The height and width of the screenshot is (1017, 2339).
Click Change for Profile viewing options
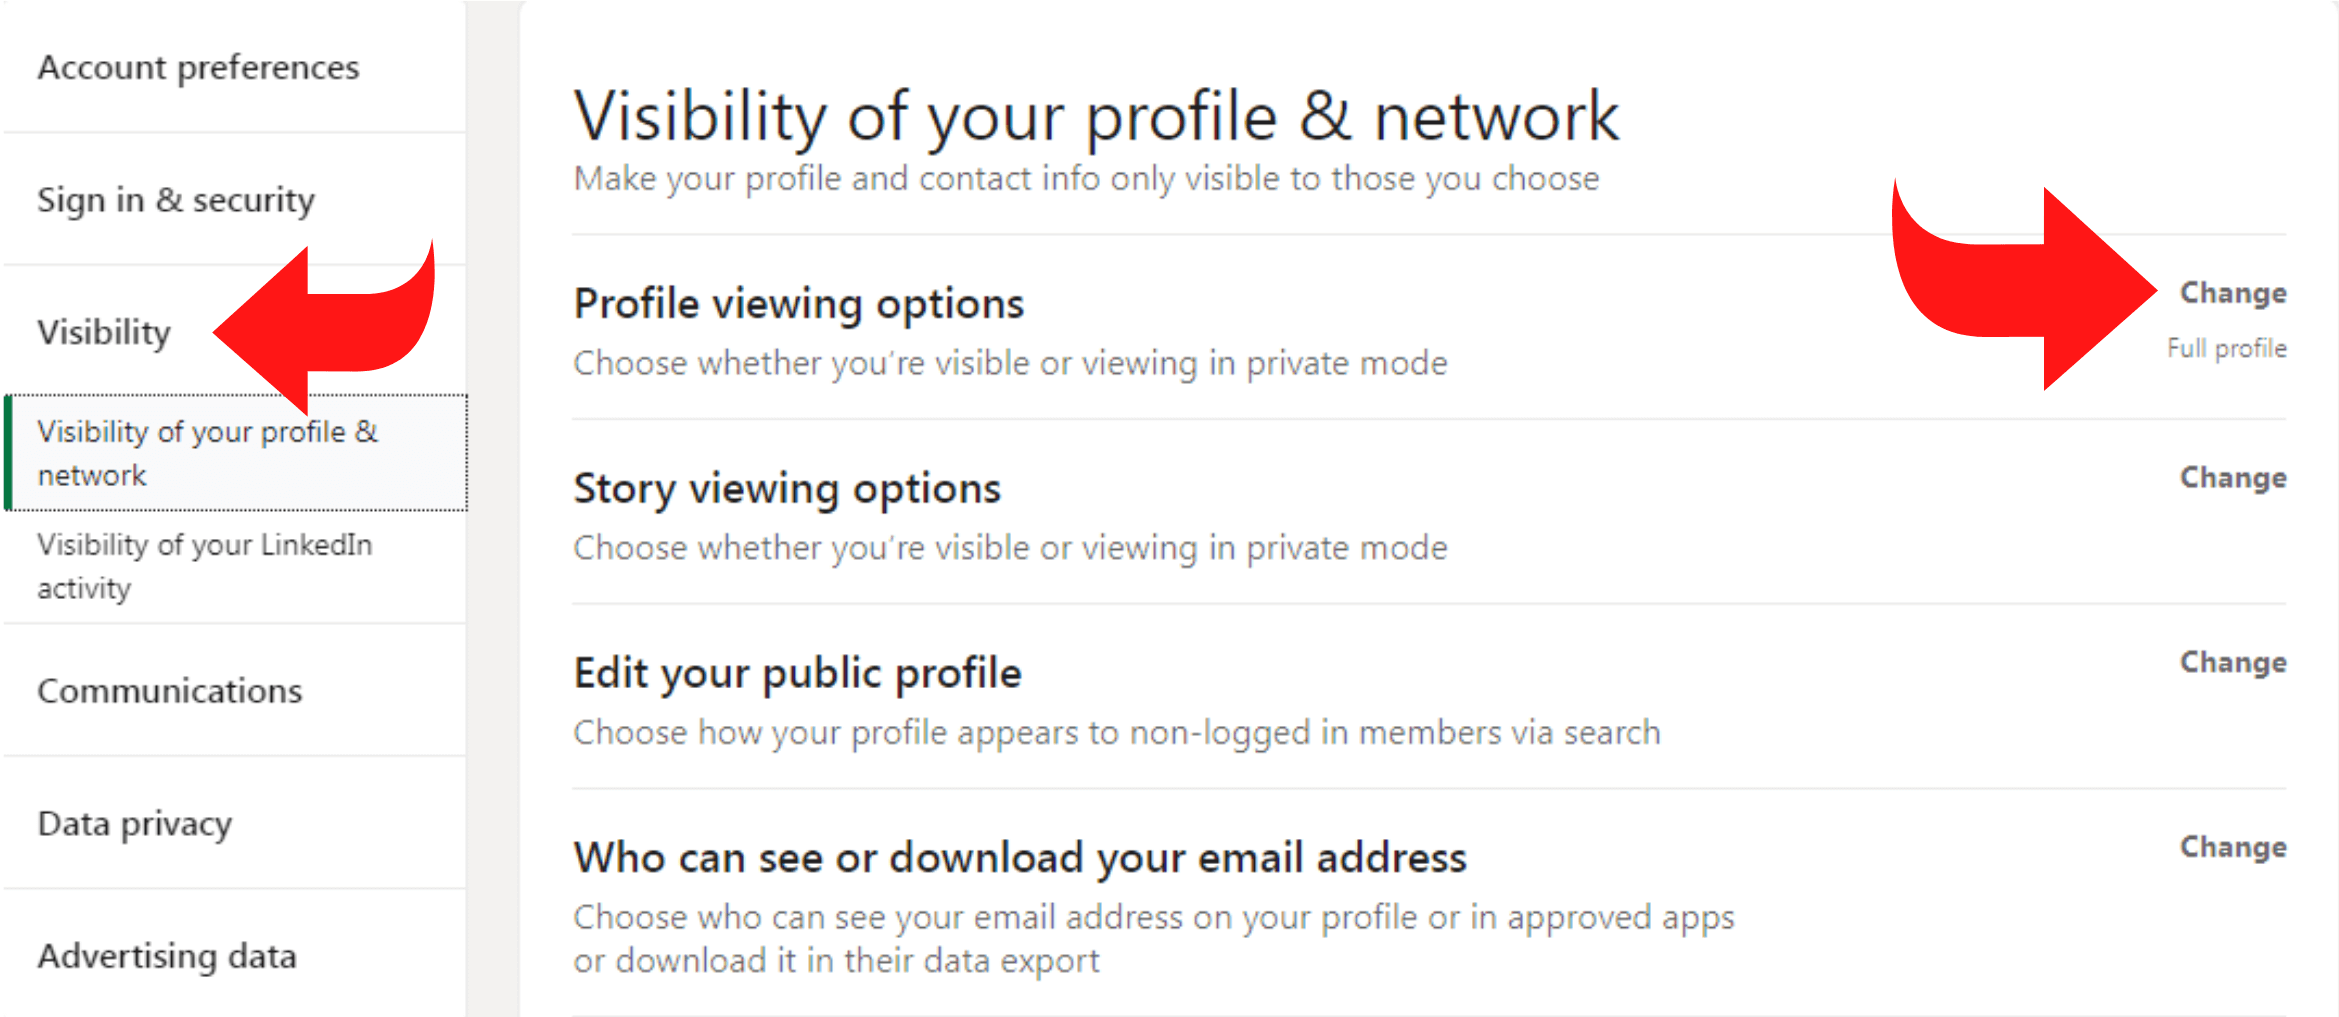[x=2232, y=293]
